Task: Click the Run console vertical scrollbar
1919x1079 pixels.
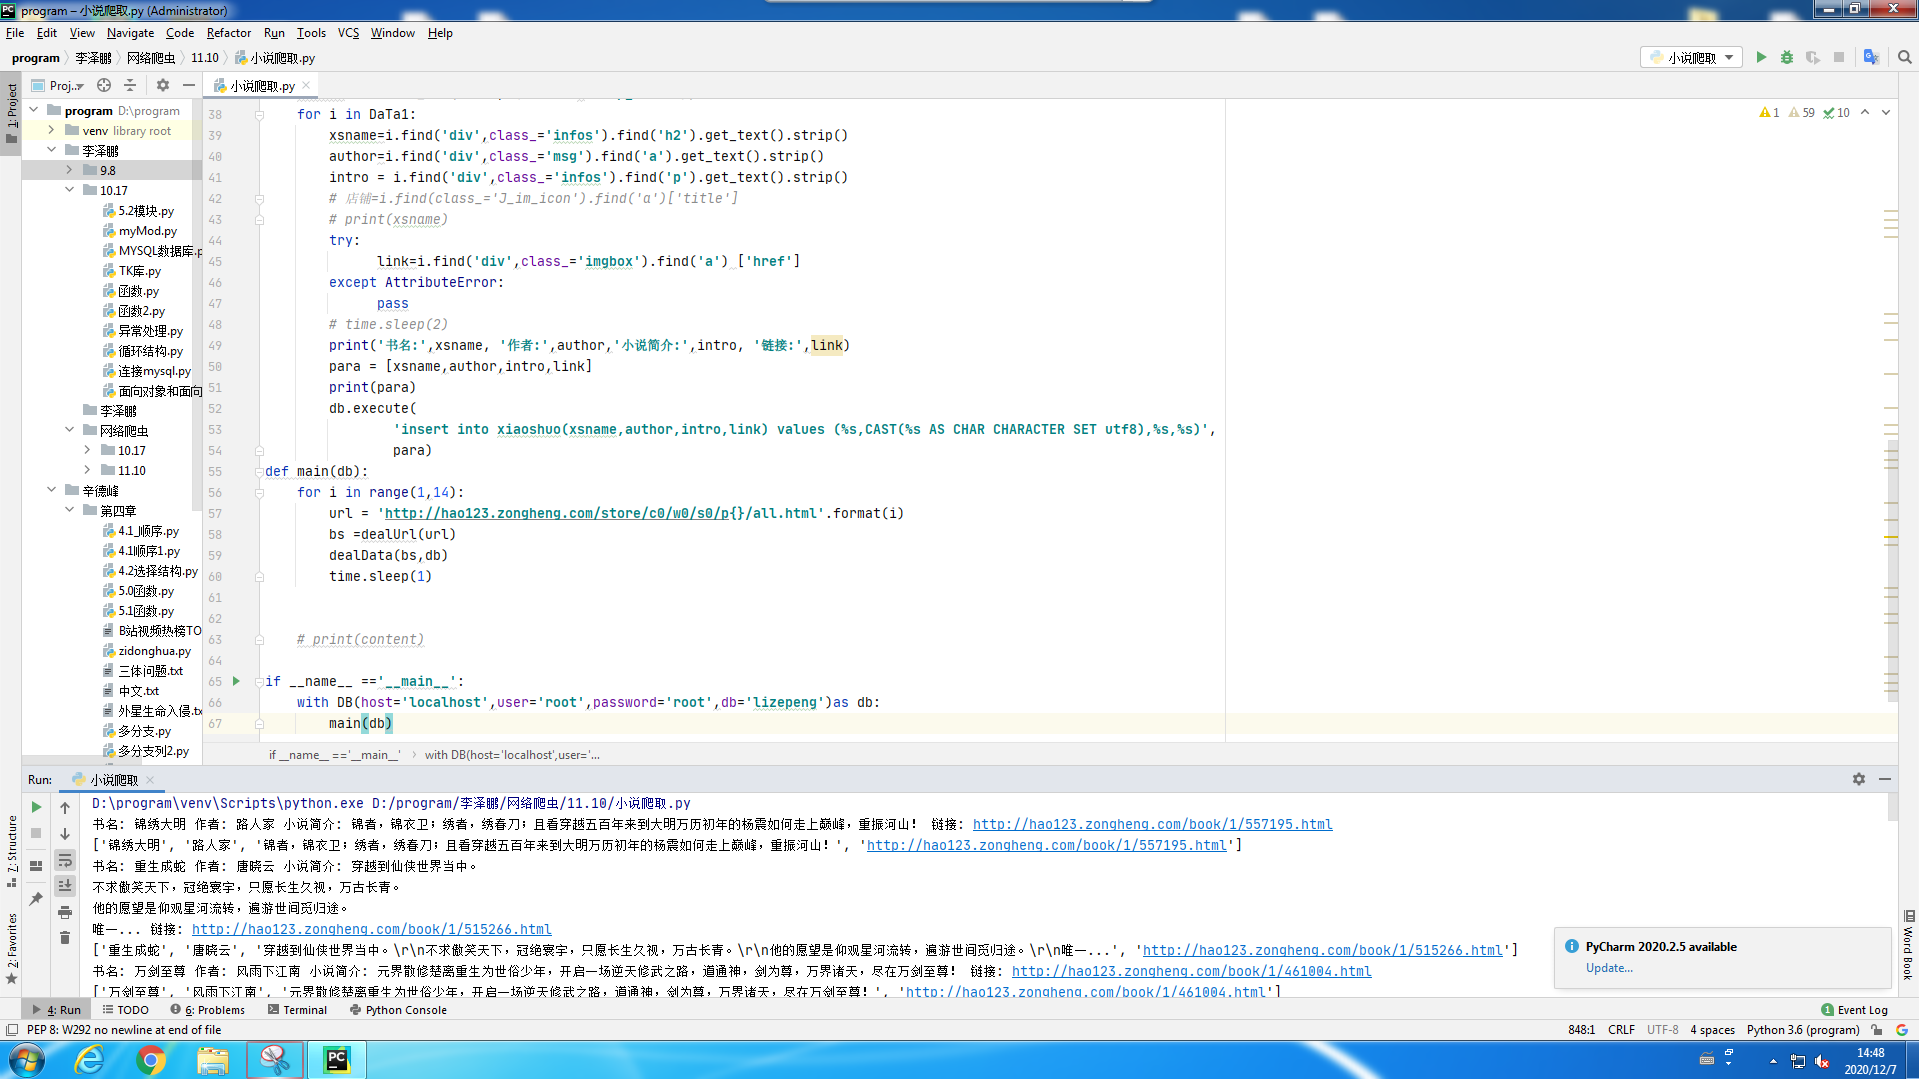Action: [x=1893, y=806]
